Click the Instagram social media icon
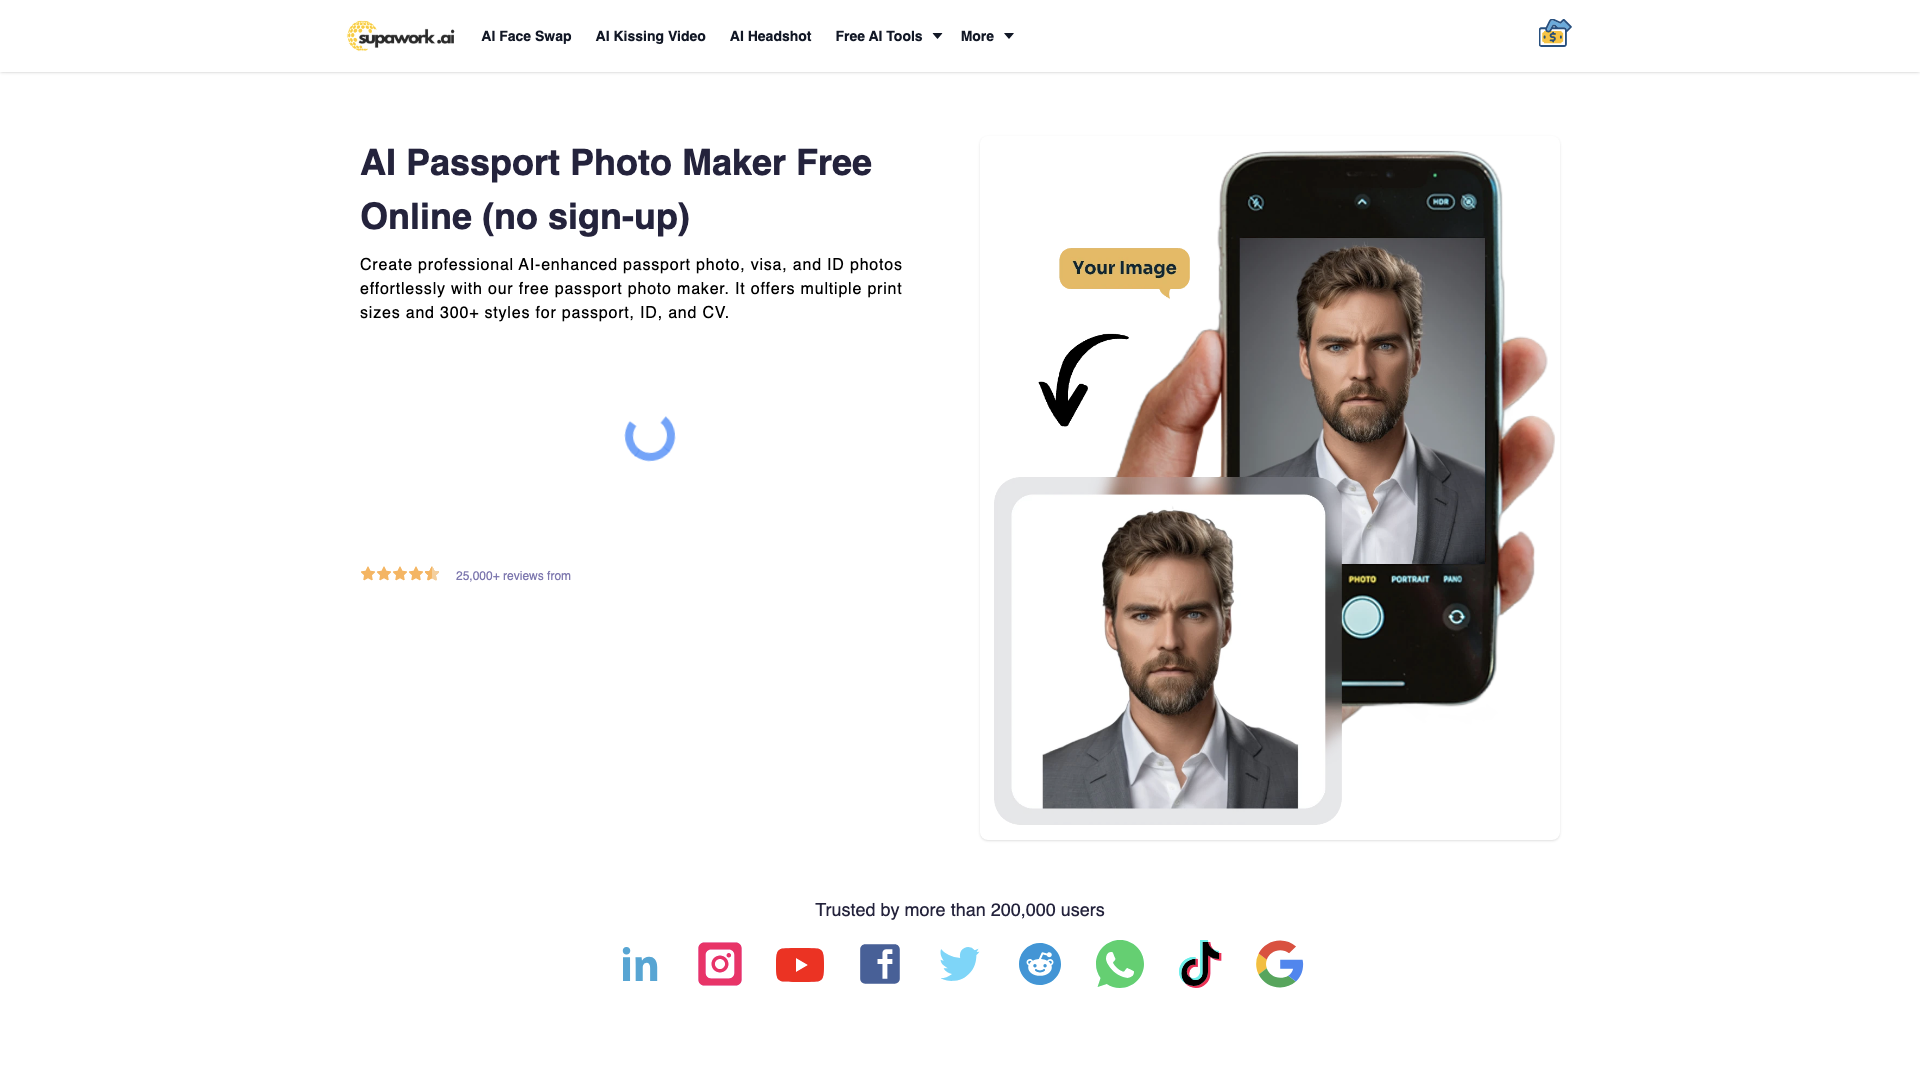Viewport: 1920px width, 1080px height. point(720,963)
